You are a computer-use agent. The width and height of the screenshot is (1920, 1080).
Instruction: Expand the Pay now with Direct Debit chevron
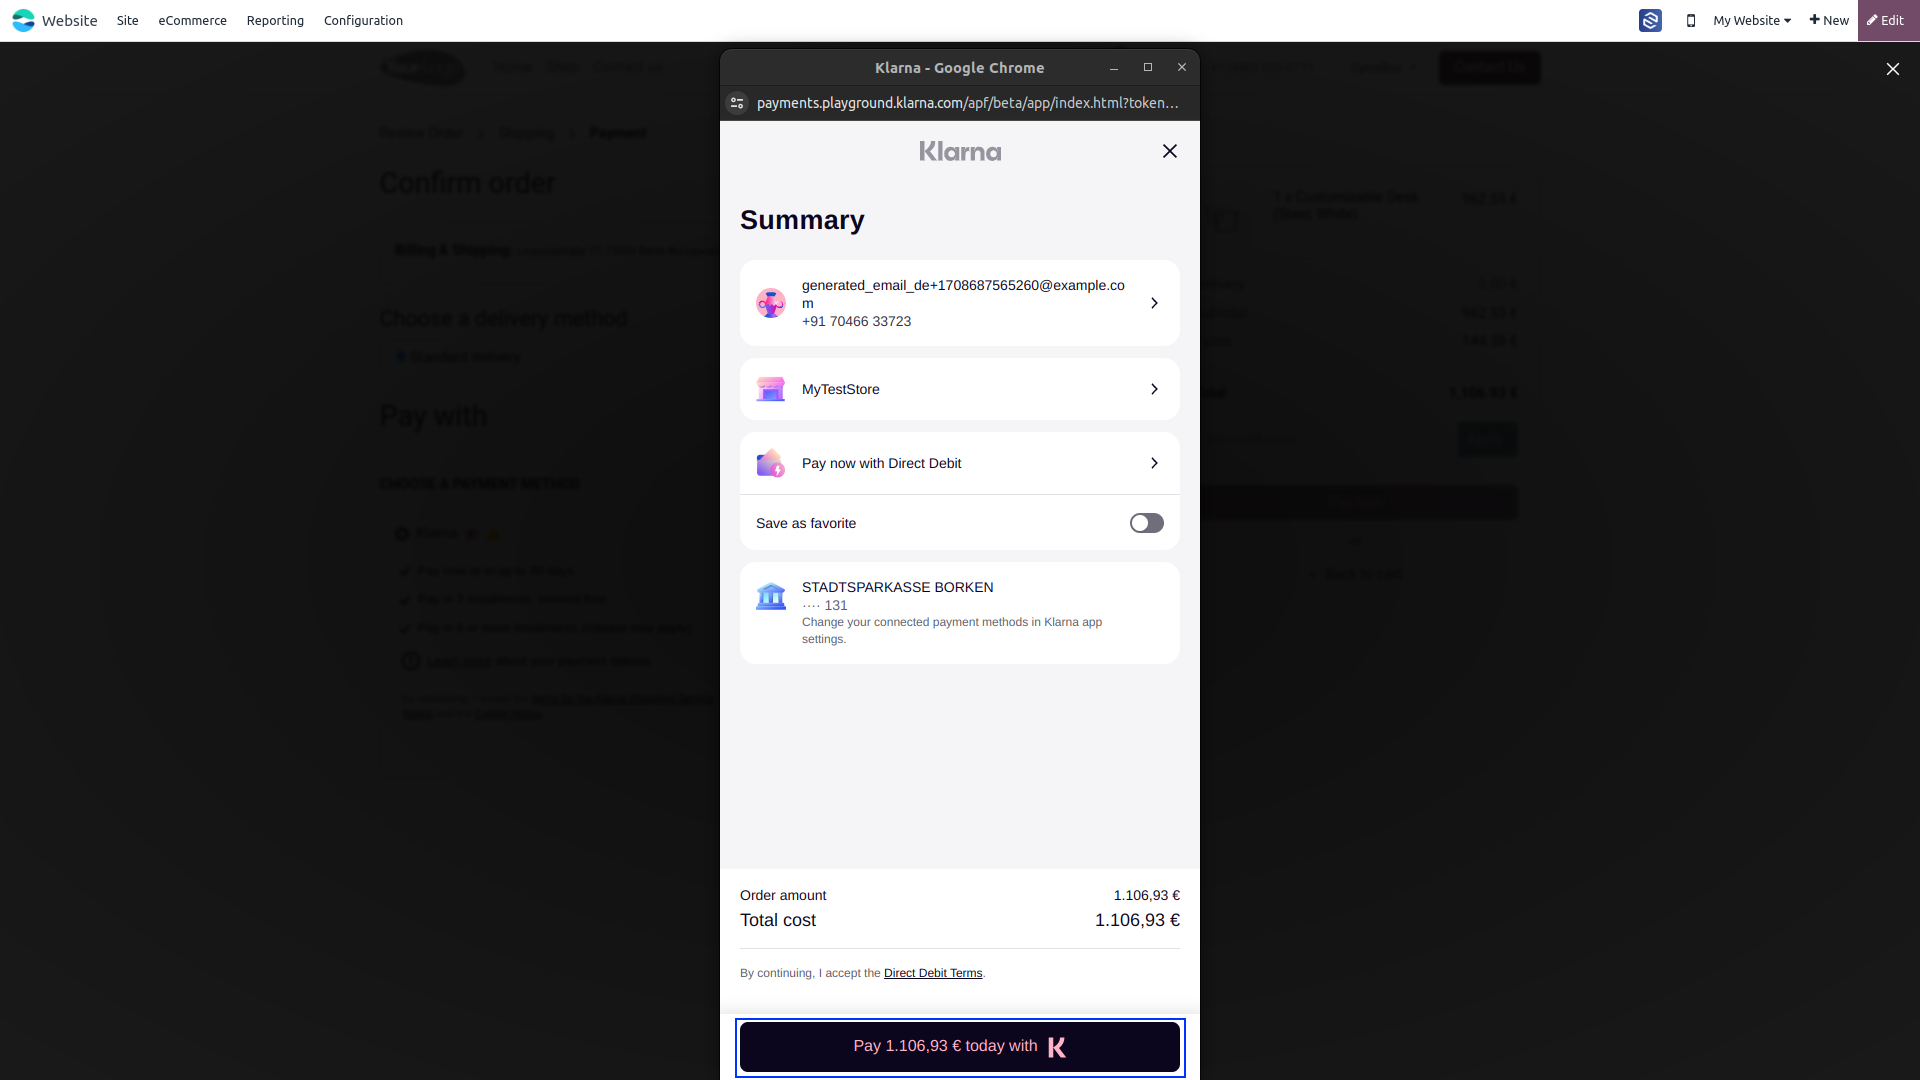(x=1154, y=463)
